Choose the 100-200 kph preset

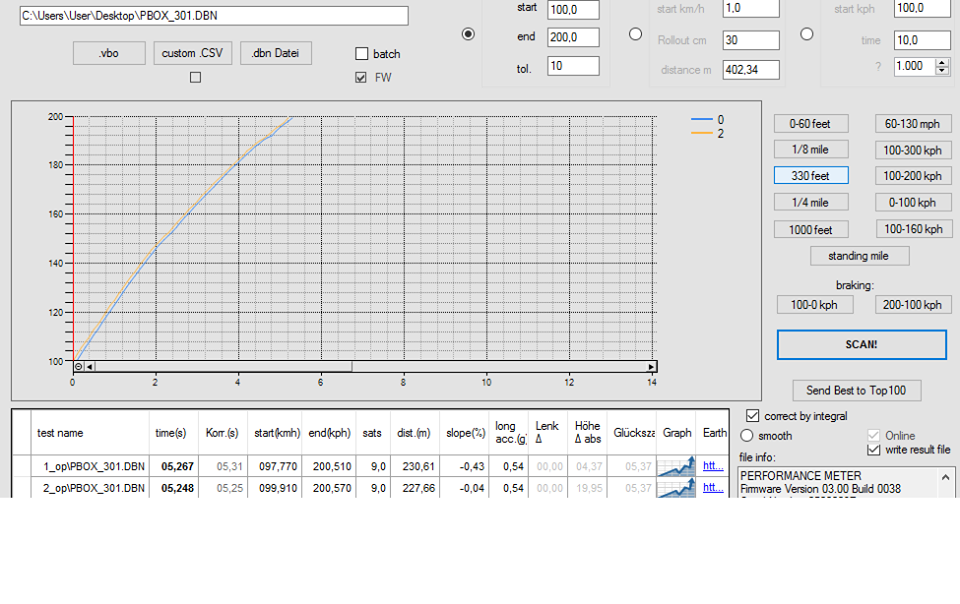pyautogui.click(x=910, y=176)
